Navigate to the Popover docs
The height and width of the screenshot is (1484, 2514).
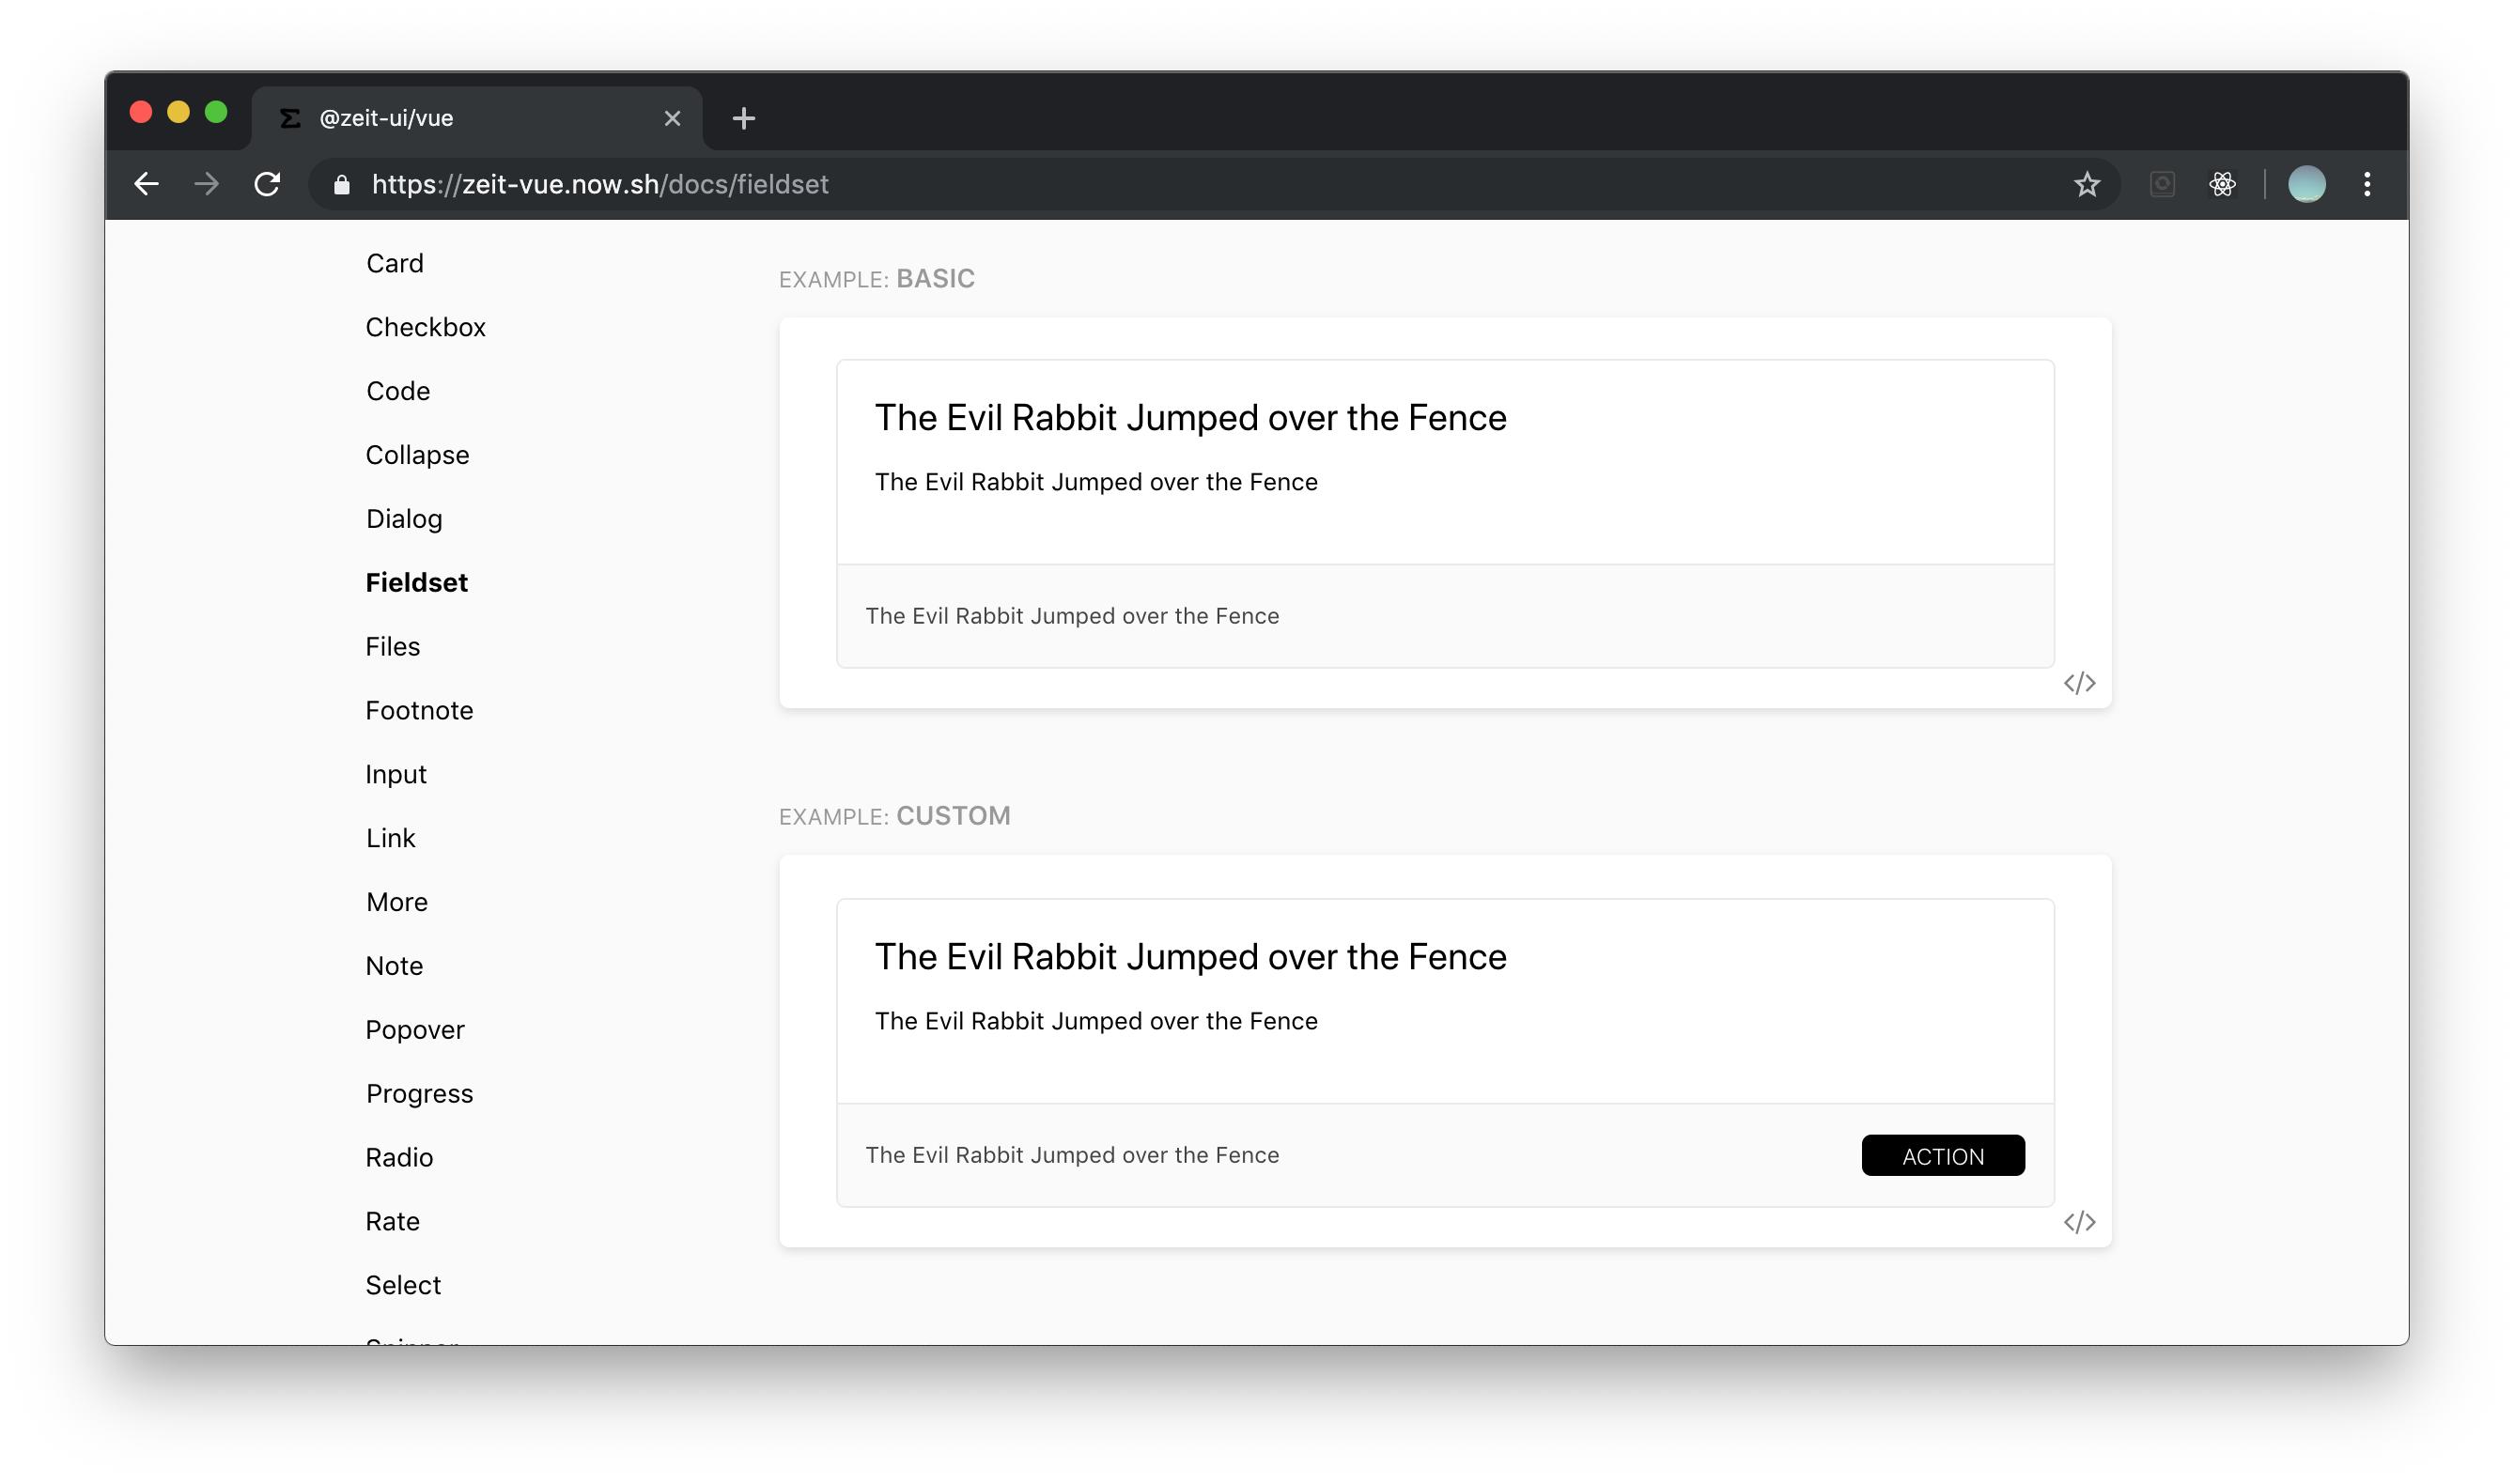(414, 1030)
